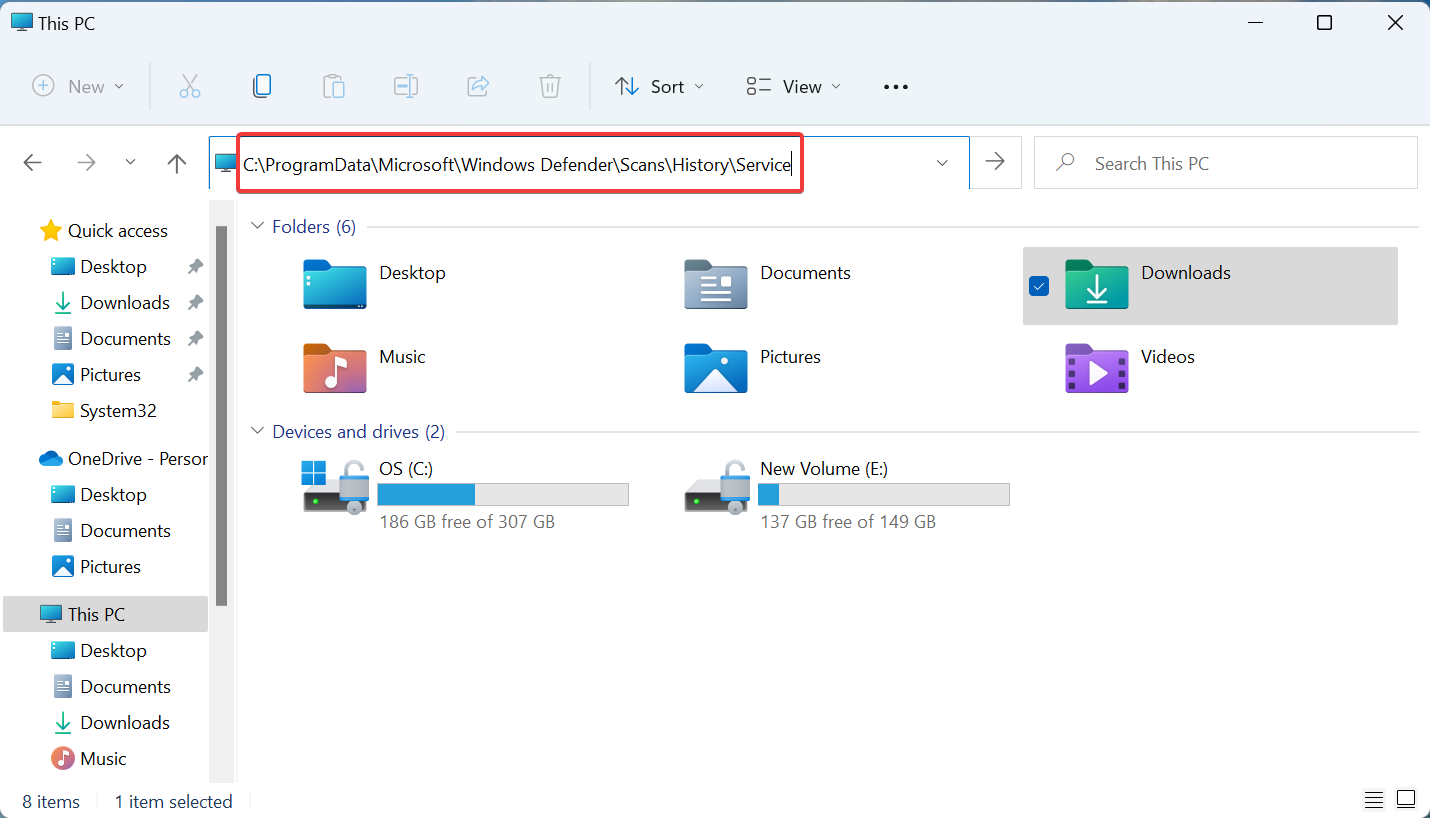1430x818 pixels.
Task: Click the Cut icon in the toolbar
Action: tap(190, 86)
